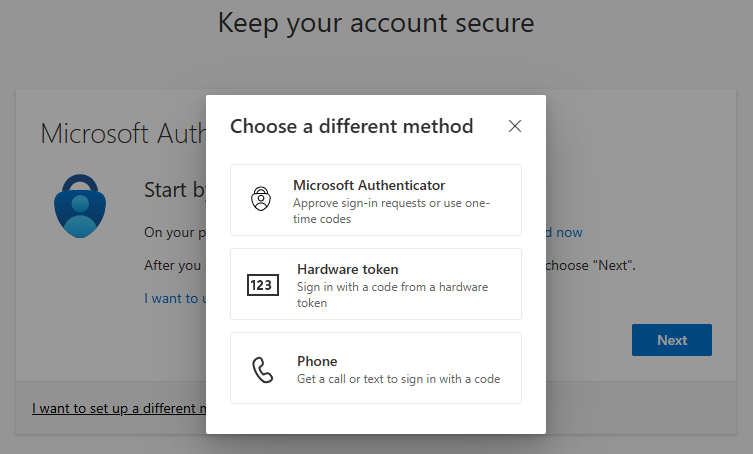This screenshot has height=454, width=753.
Task: Close the Choose a different method dialog
Action: (515, 126)
